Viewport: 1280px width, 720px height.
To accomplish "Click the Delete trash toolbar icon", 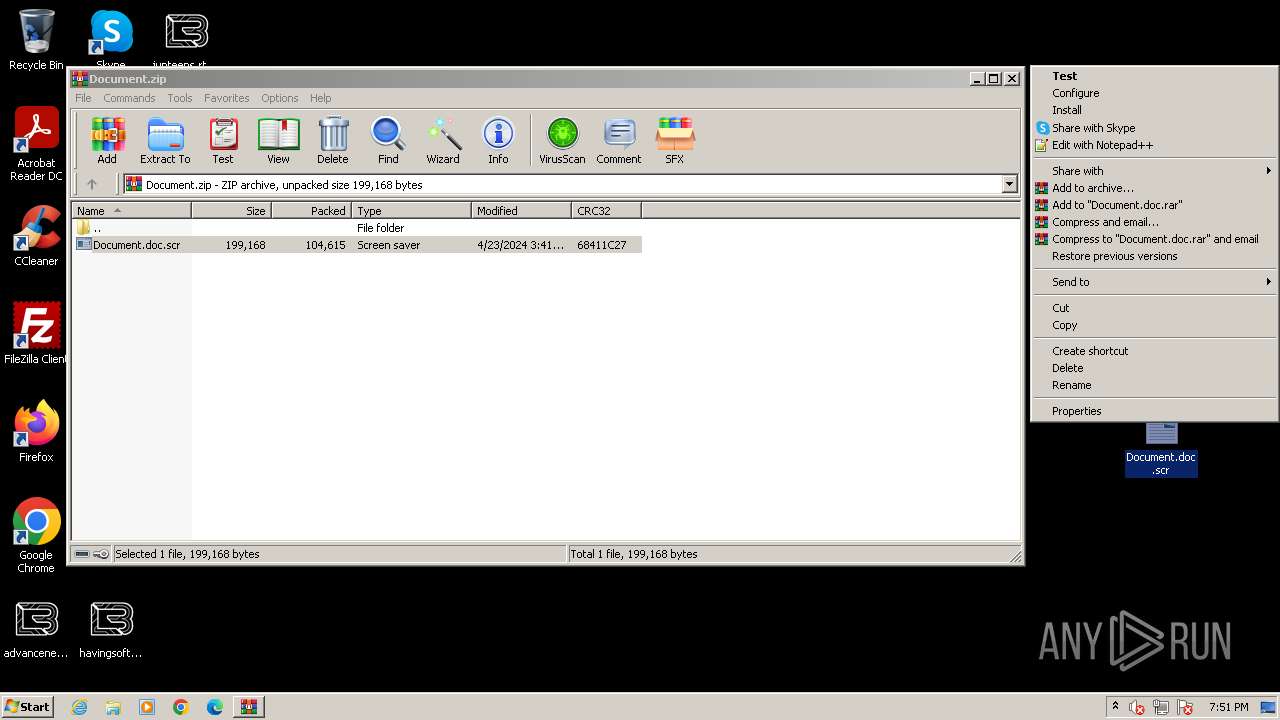I will tap(333, 141).
